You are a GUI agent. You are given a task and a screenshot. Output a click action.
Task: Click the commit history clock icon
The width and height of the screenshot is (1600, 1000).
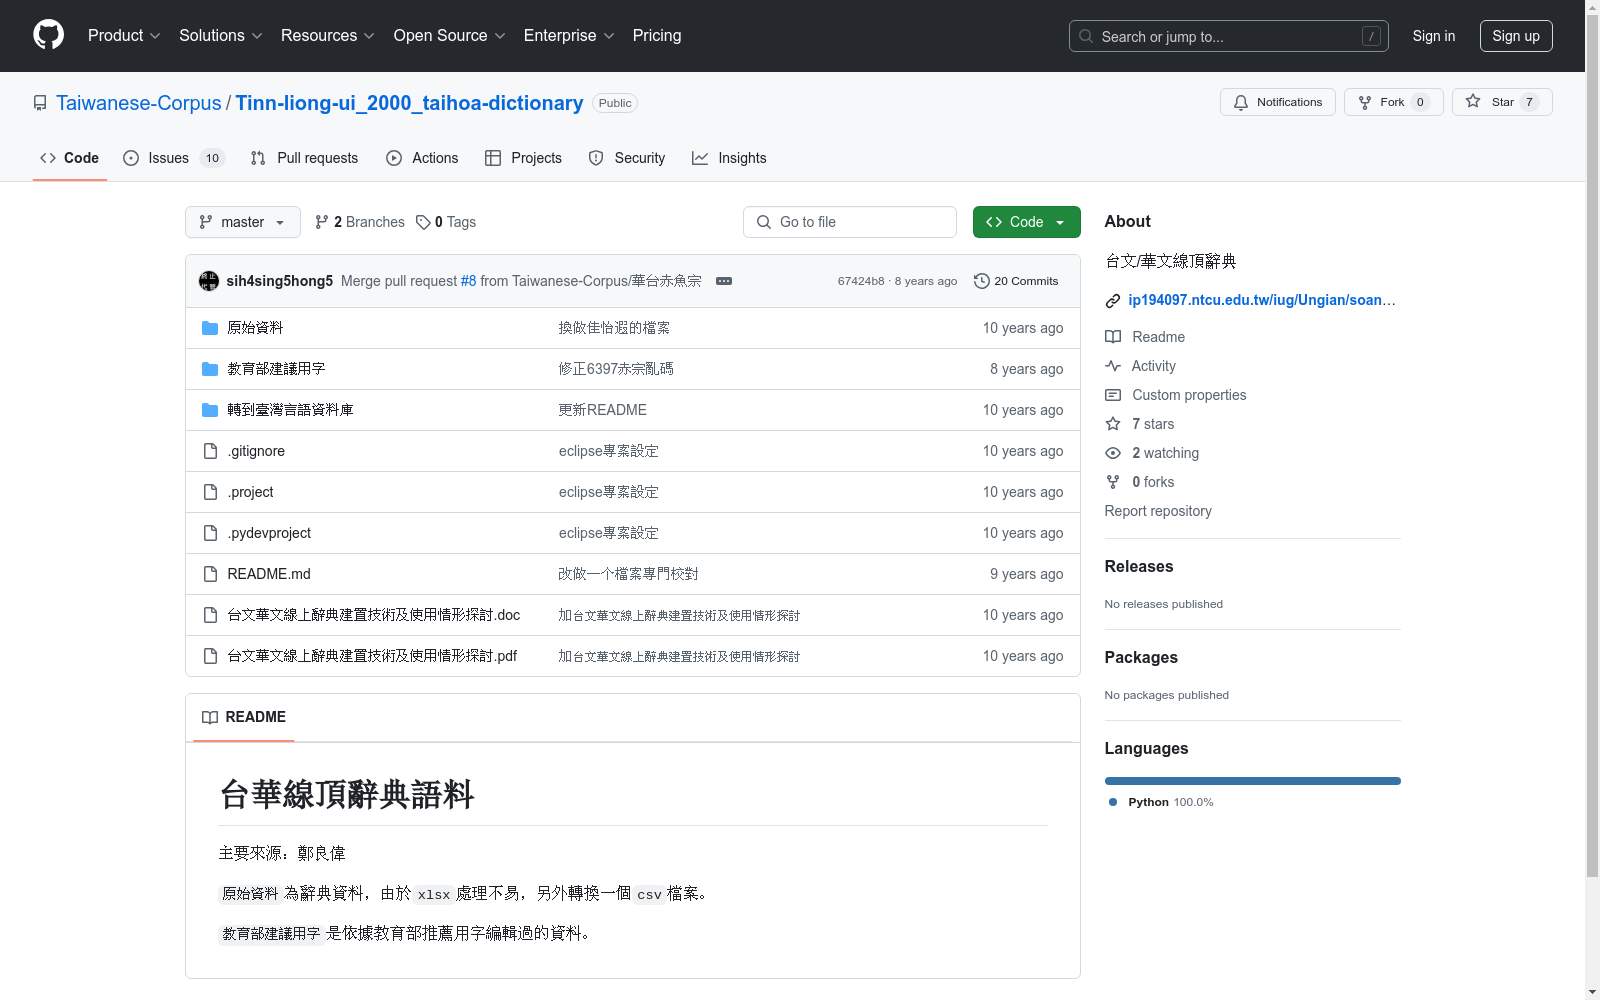982,281
